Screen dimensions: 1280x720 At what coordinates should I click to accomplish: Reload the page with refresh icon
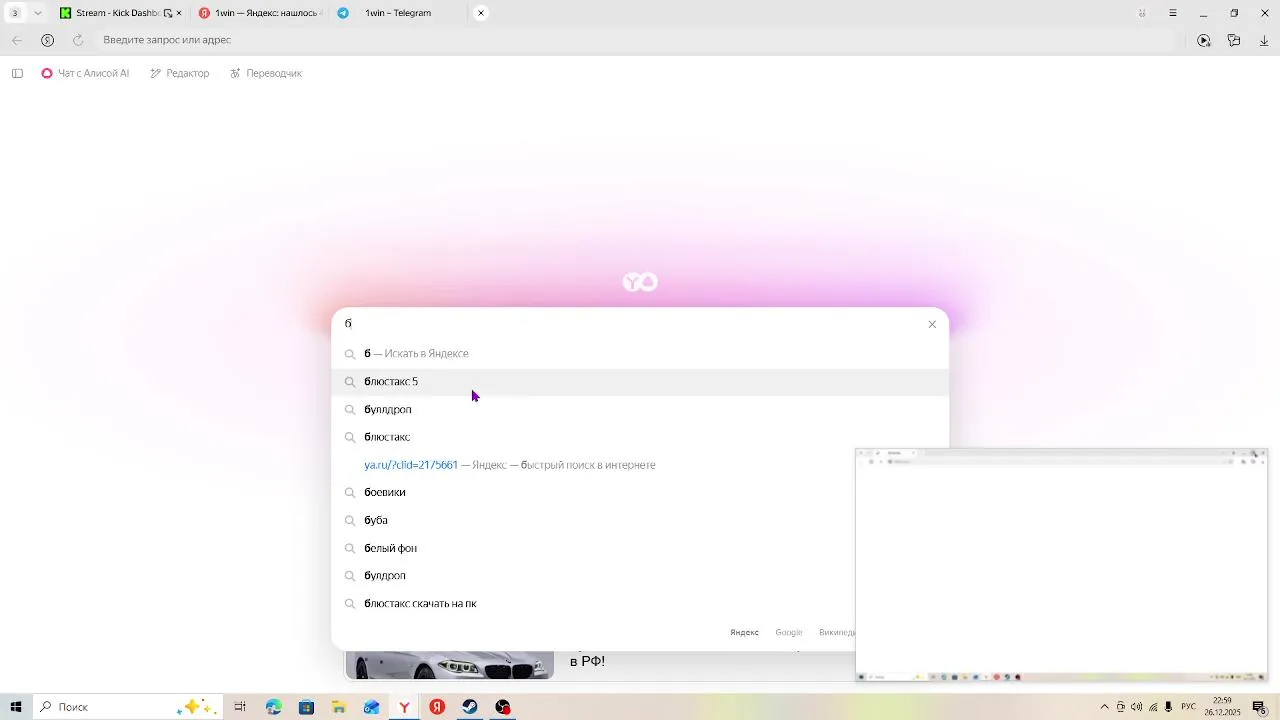click(x=78, y=40)
